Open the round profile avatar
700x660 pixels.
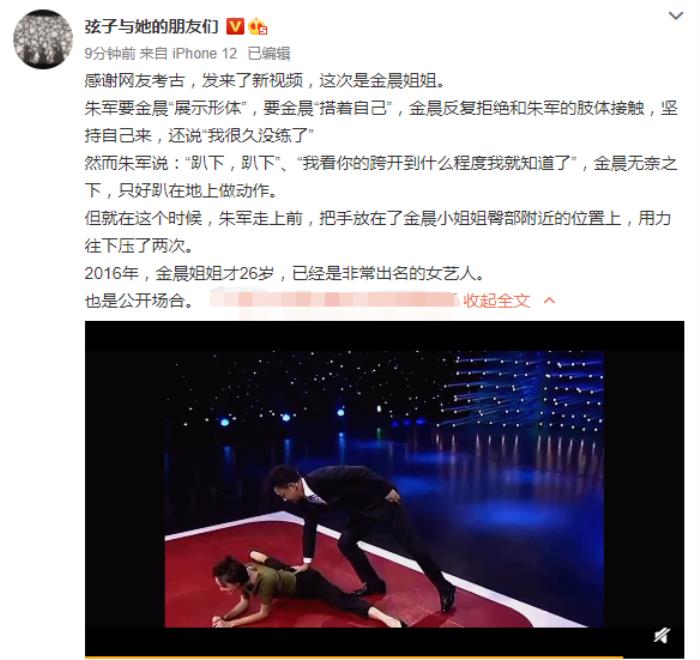click(x=43, y=39)
